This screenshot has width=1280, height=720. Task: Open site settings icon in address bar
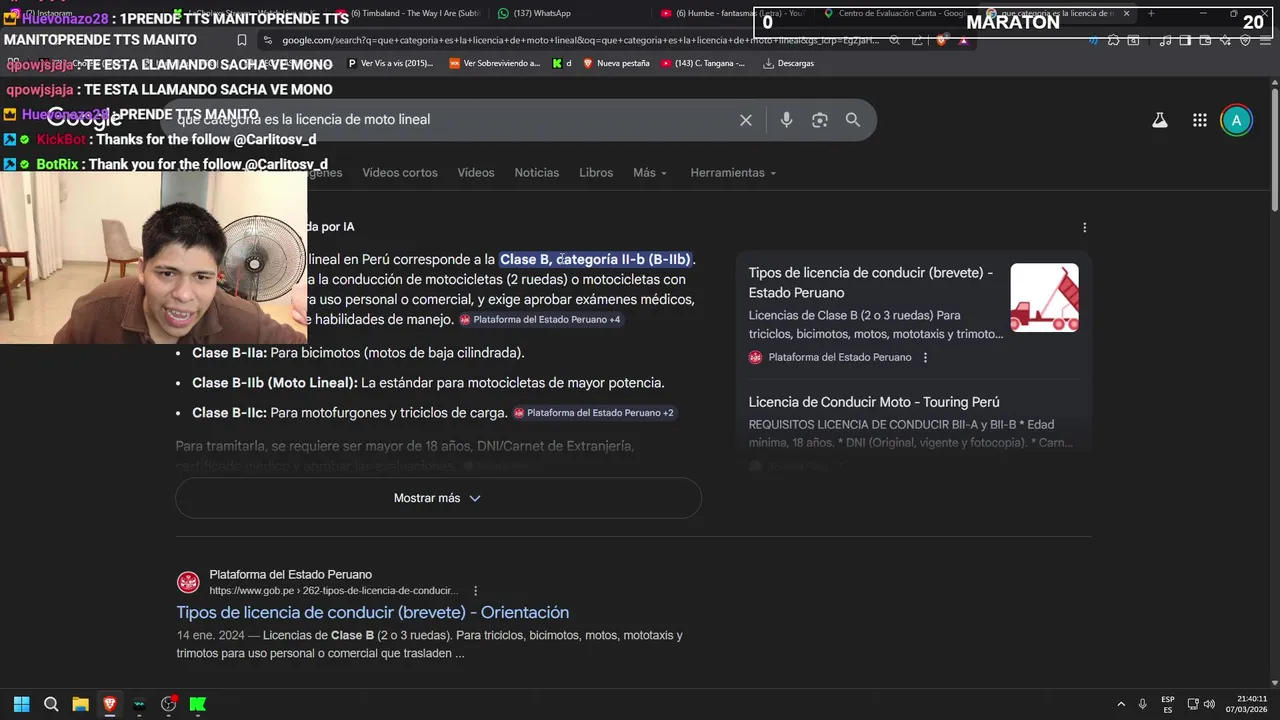(x=268, y=40)
